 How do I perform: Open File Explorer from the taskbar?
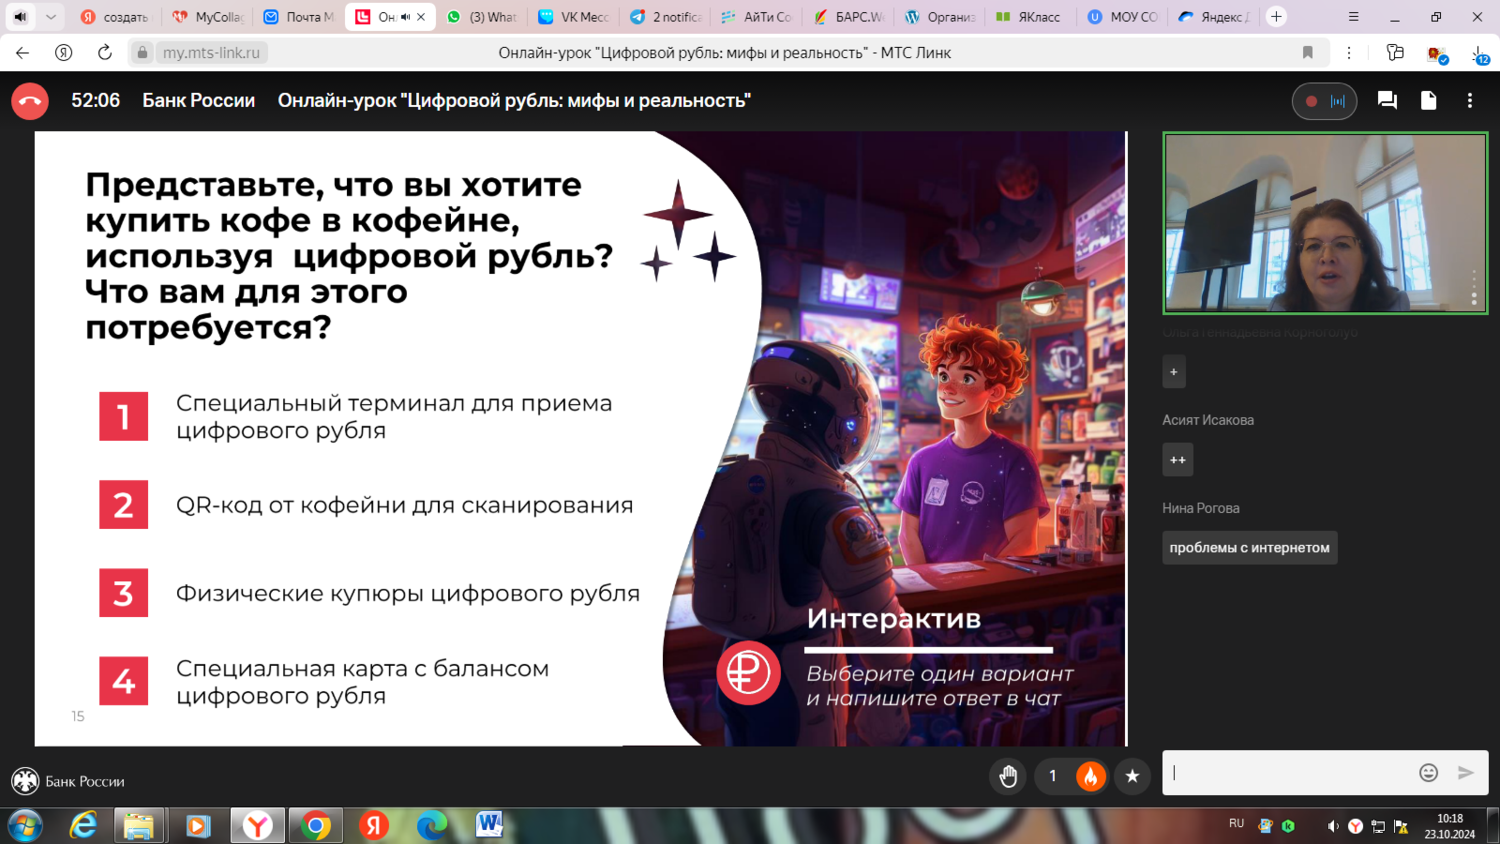[139, 826]
